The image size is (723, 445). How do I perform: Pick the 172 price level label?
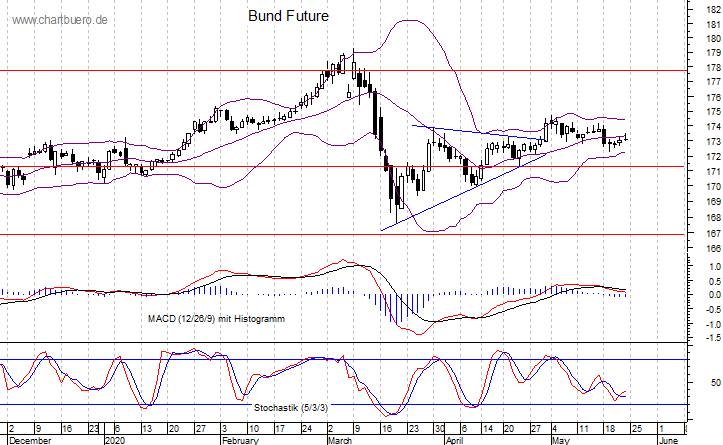coord(713,157)
